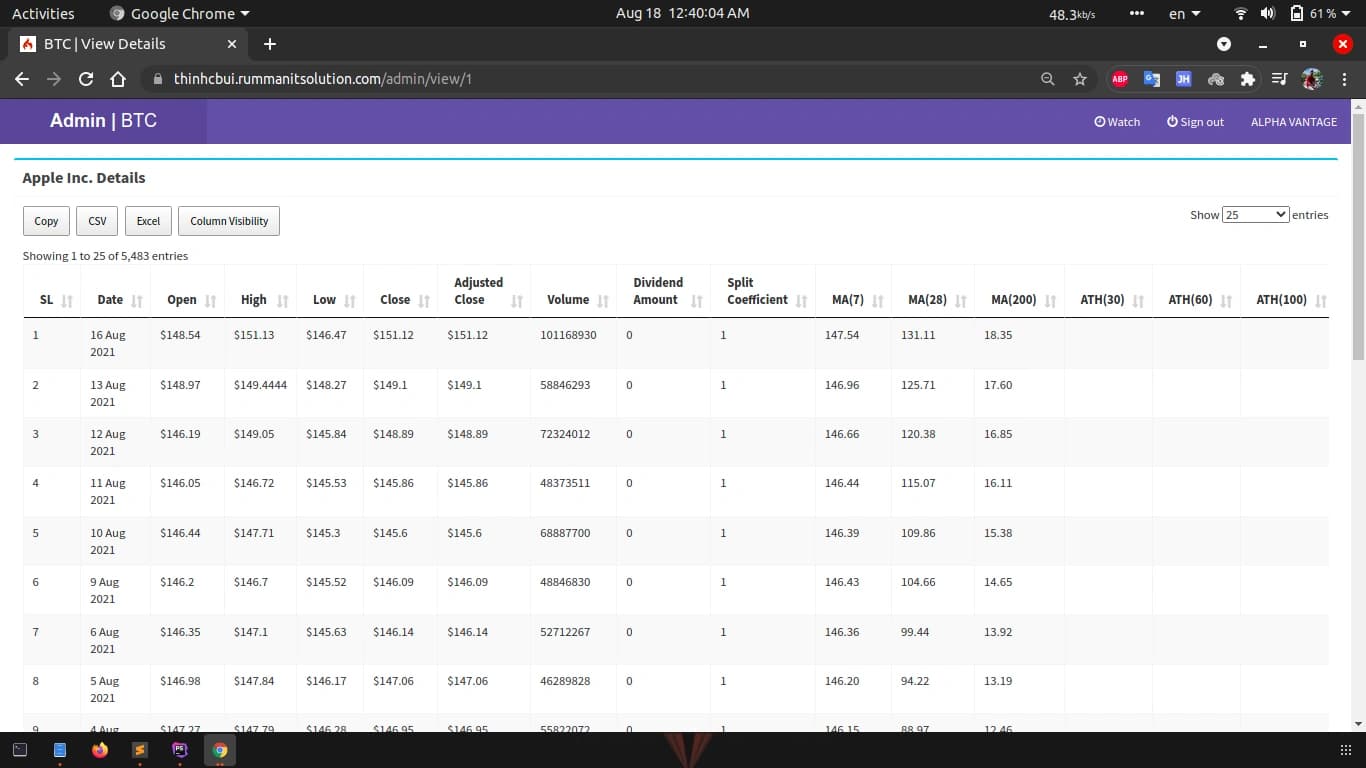This screenshot has height=768, width=1366.
Task: Open the Column Visibility button
Action: (x=229, y=221)
